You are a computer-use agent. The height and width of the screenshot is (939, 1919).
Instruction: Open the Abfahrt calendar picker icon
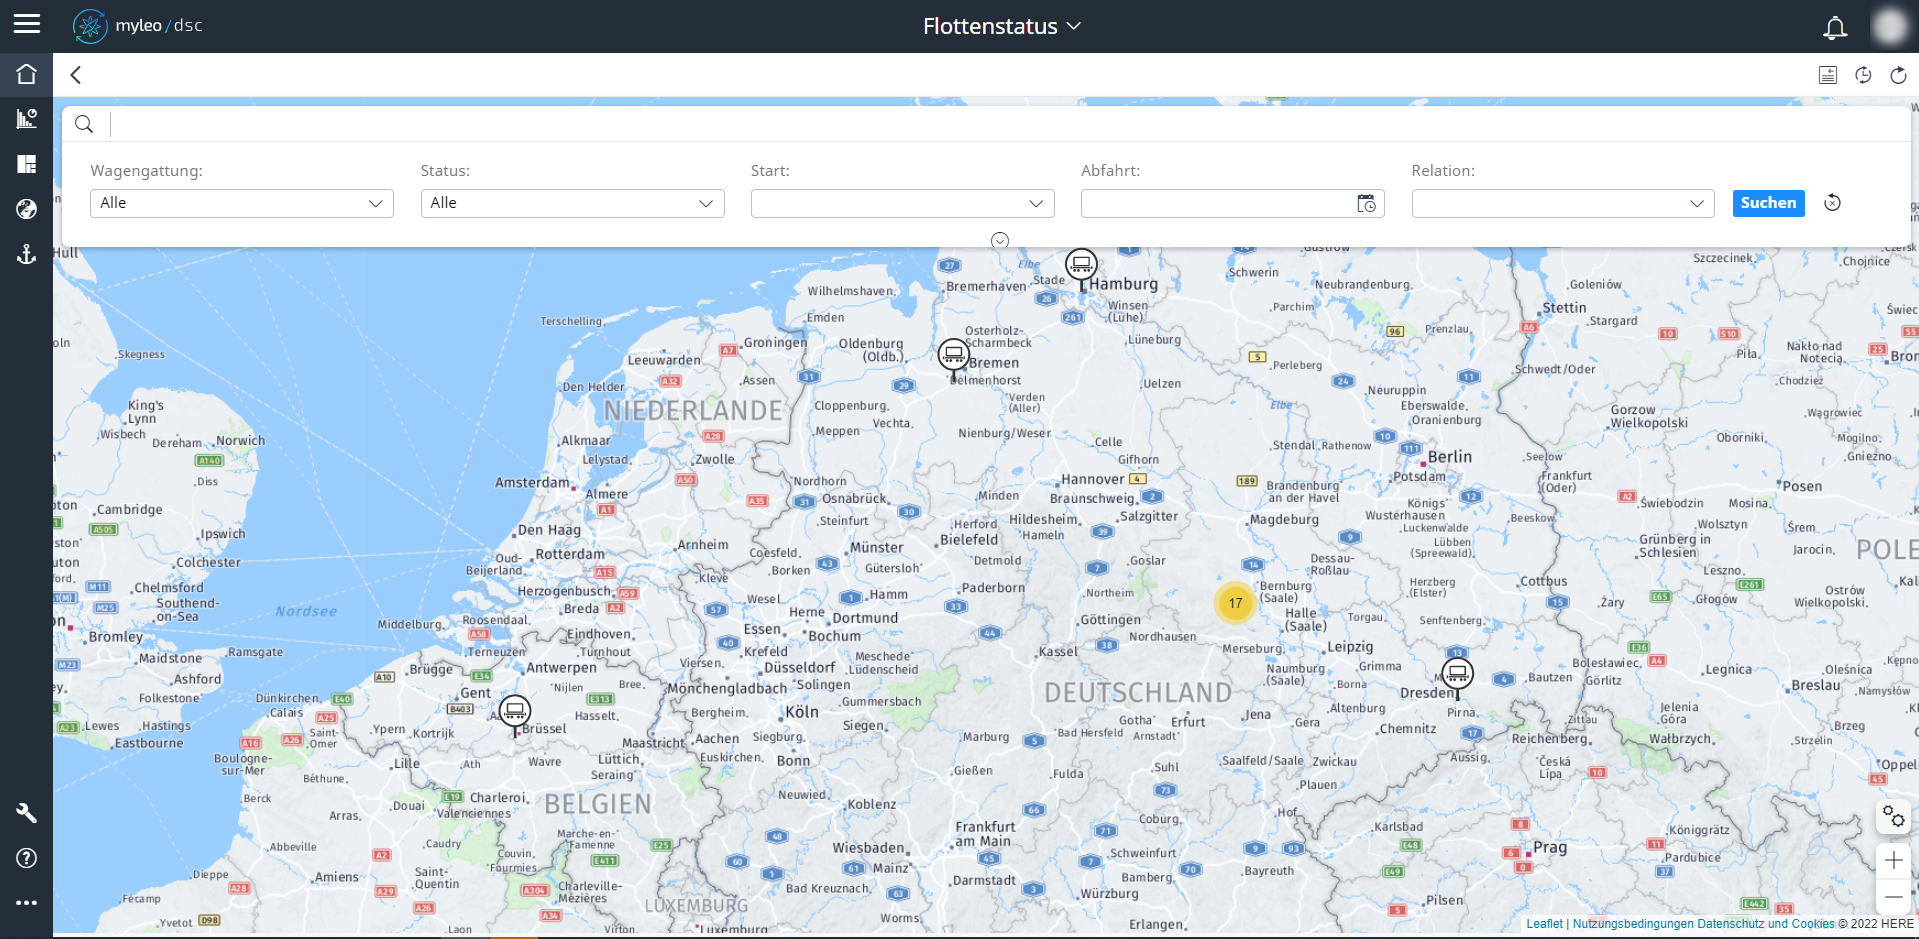(1367, 204)
